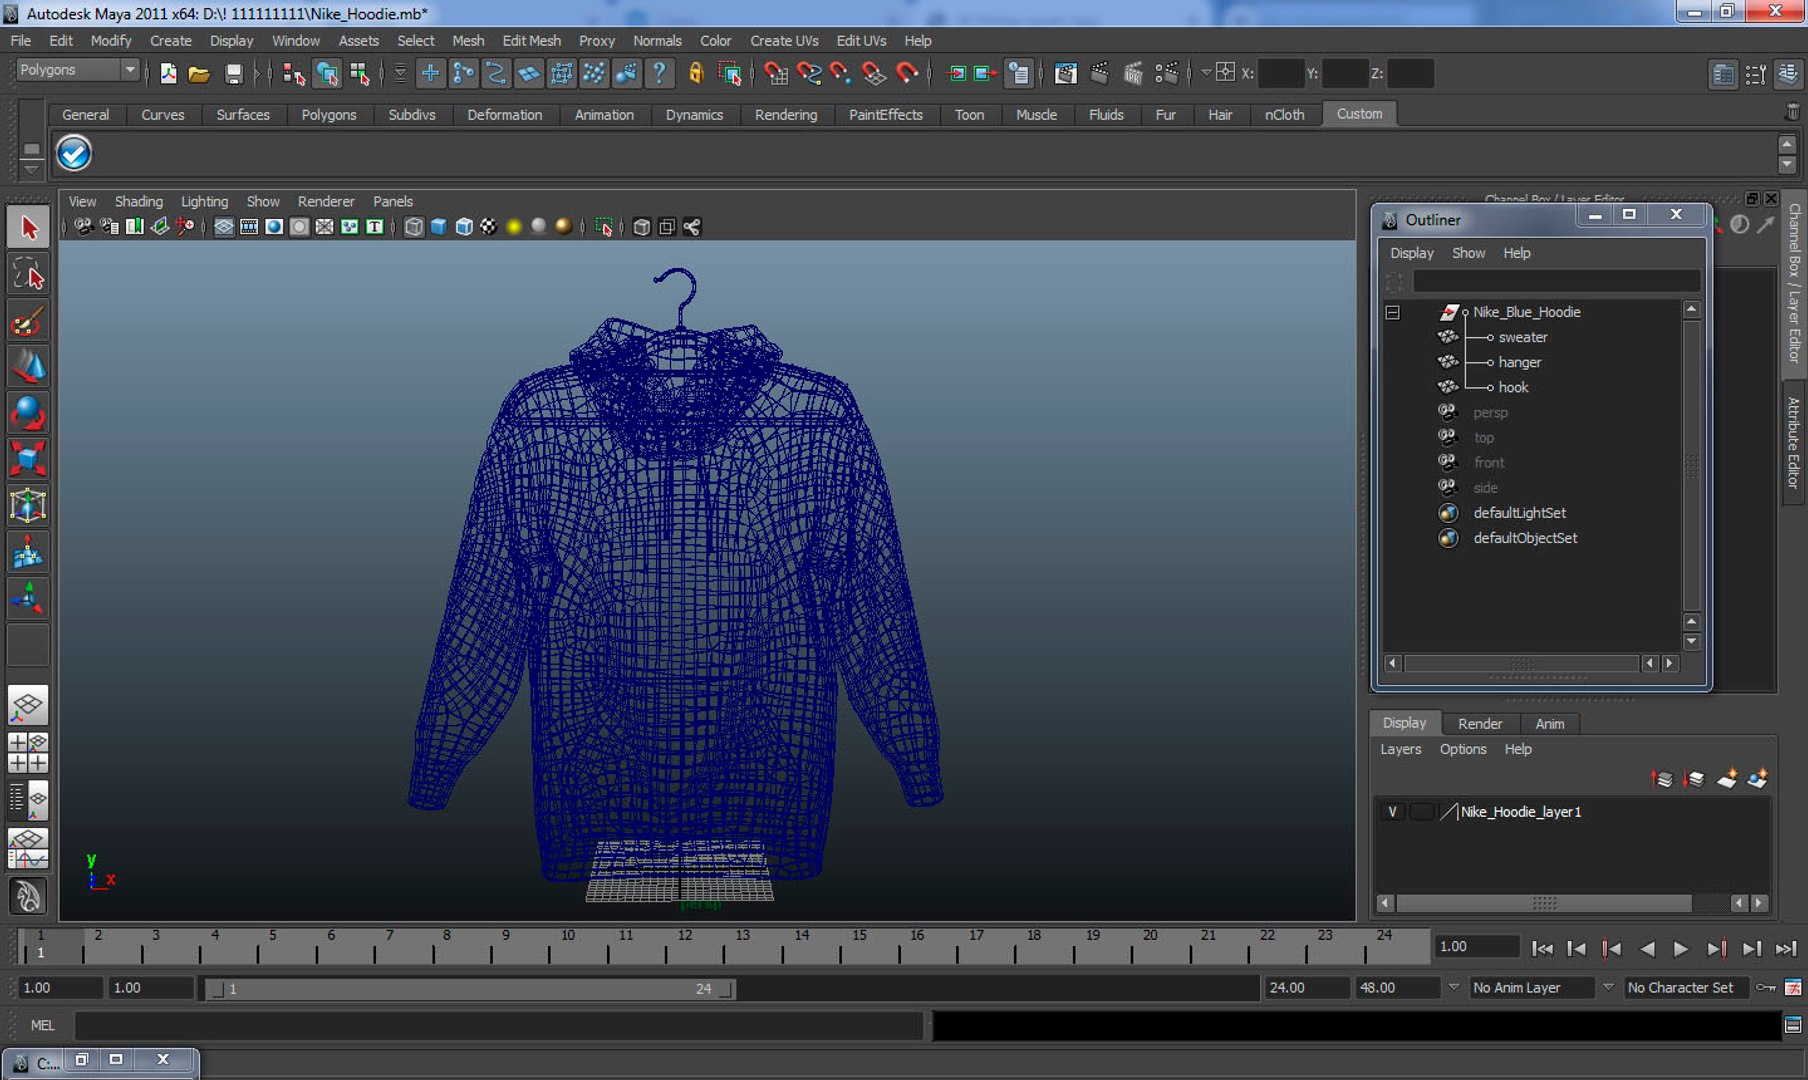Screen dimensions: 1808x1080
Task: Activate the Rotate tool sphere icon
Action: point(28,413)
